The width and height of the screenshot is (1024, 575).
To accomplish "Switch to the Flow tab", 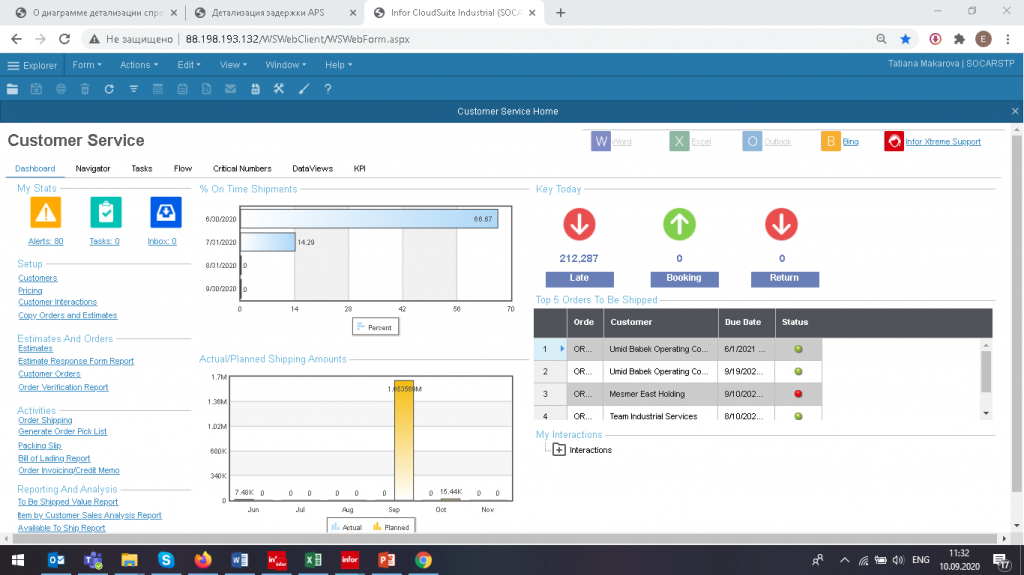I will point(183,169).
